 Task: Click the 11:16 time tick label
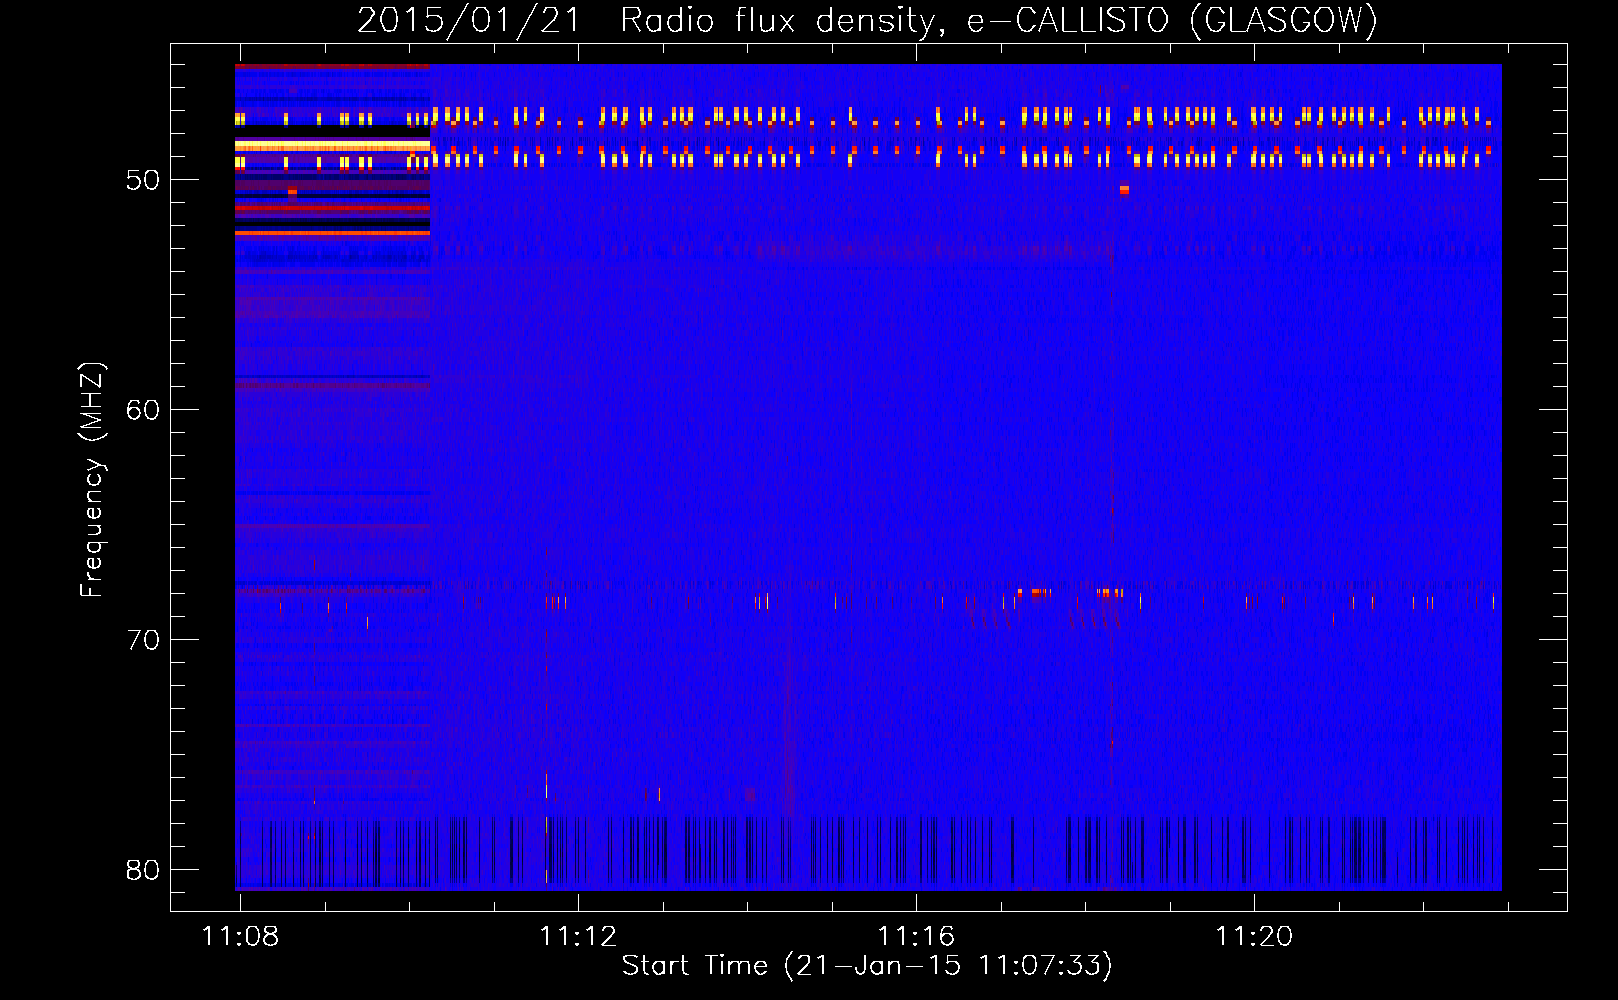tap(916, 937)
